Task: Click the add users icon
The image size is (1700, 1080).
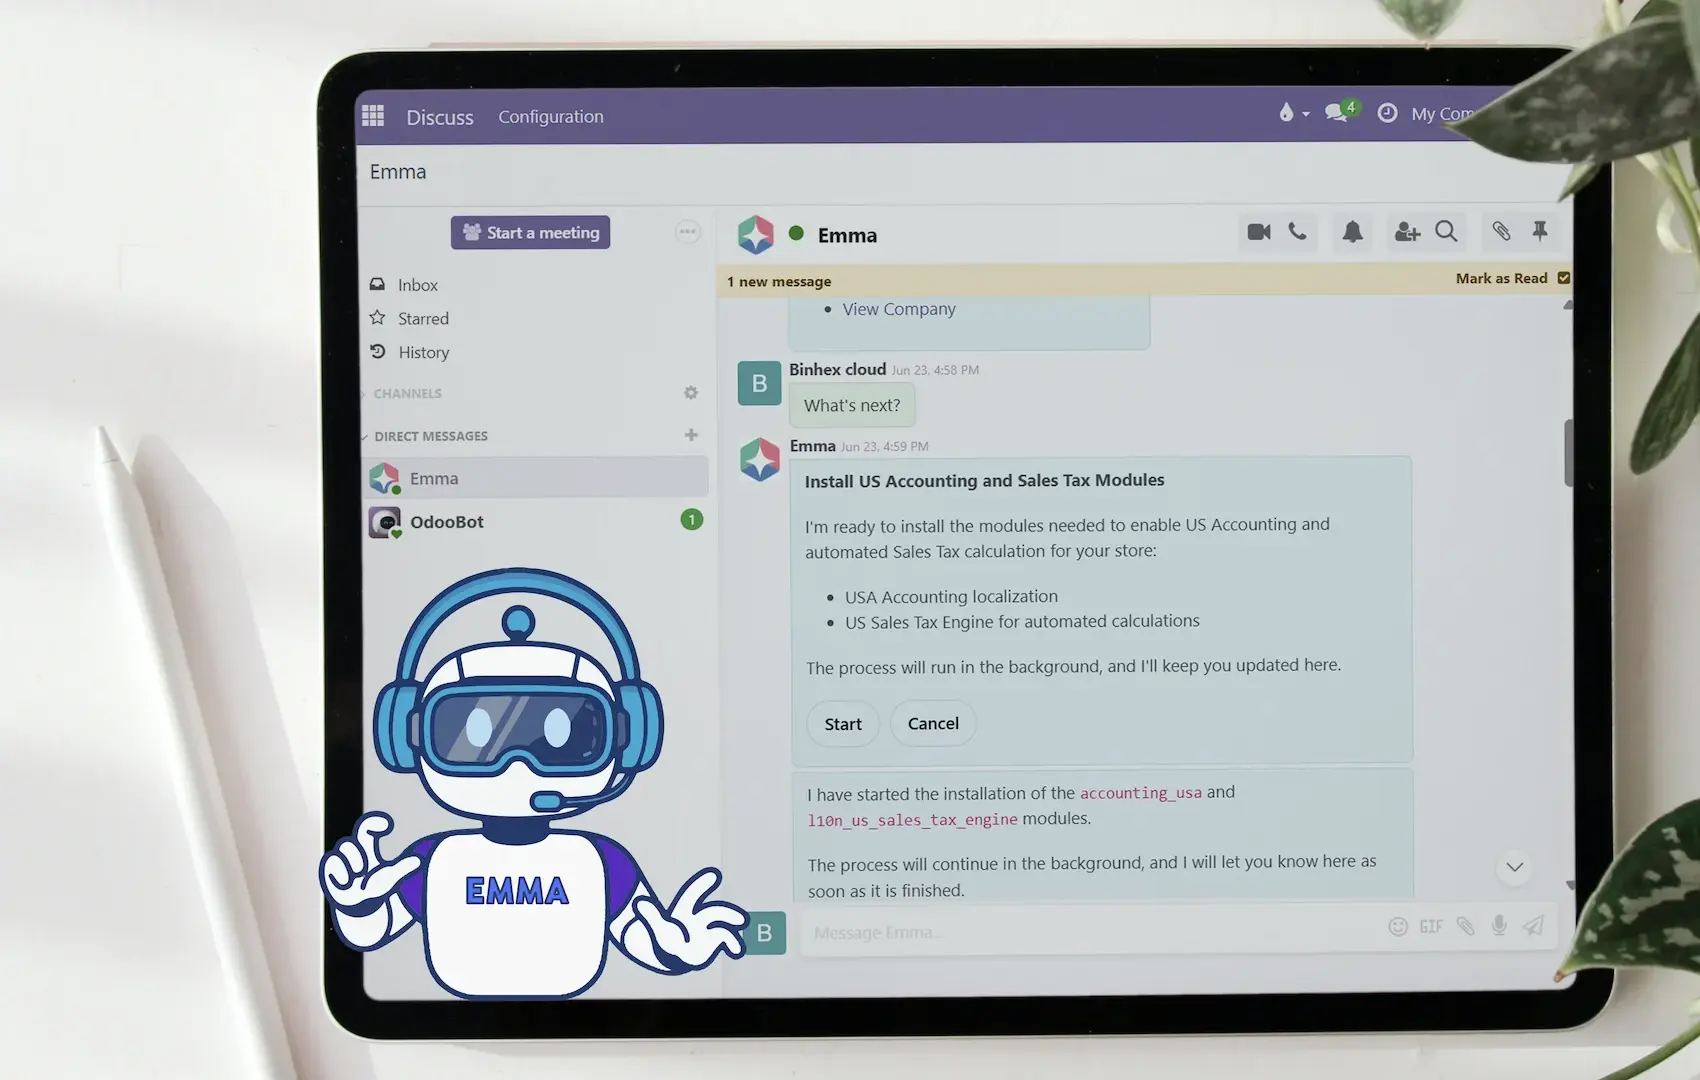Action: (x=1407, y=232)
